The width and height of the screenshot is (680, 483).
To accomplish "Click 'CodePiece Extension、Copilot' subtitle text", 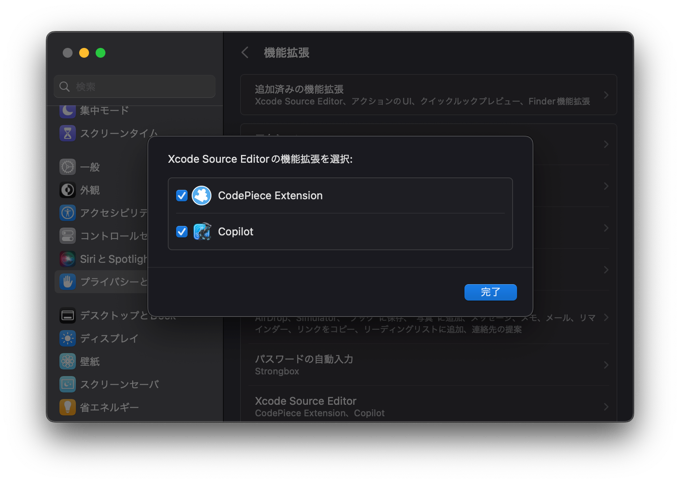I will pos(320,413).
